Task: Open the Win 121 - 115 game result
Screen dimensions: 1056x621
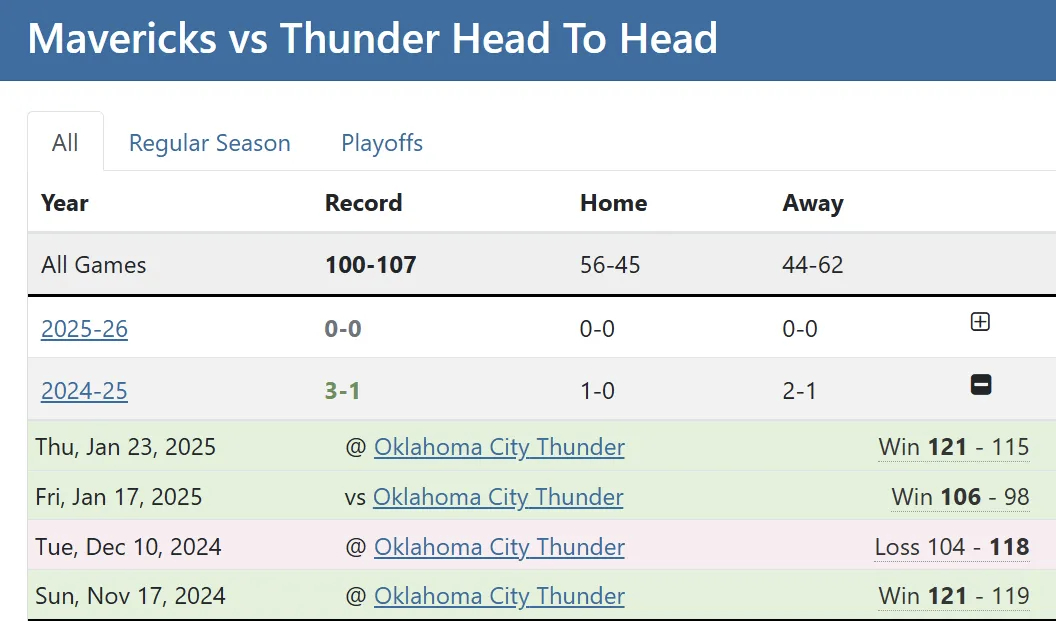Action: coord(954,447)
